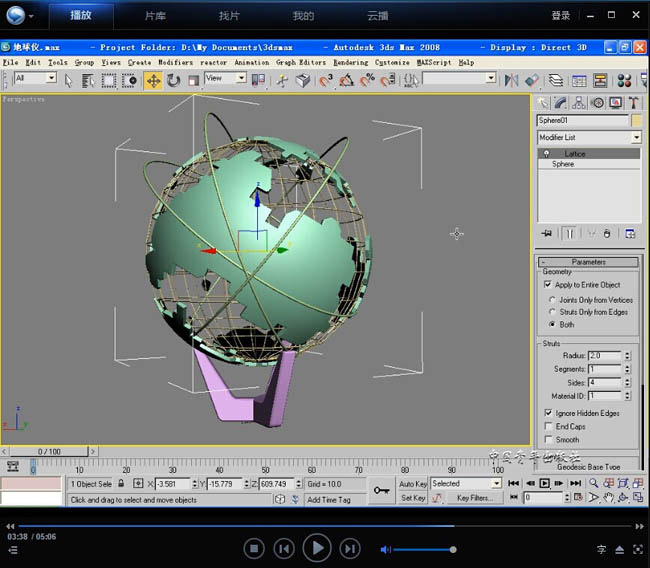Screen dimensions: 650x568
Task: Open the Modifiers menu
Action: click(175, 62)
